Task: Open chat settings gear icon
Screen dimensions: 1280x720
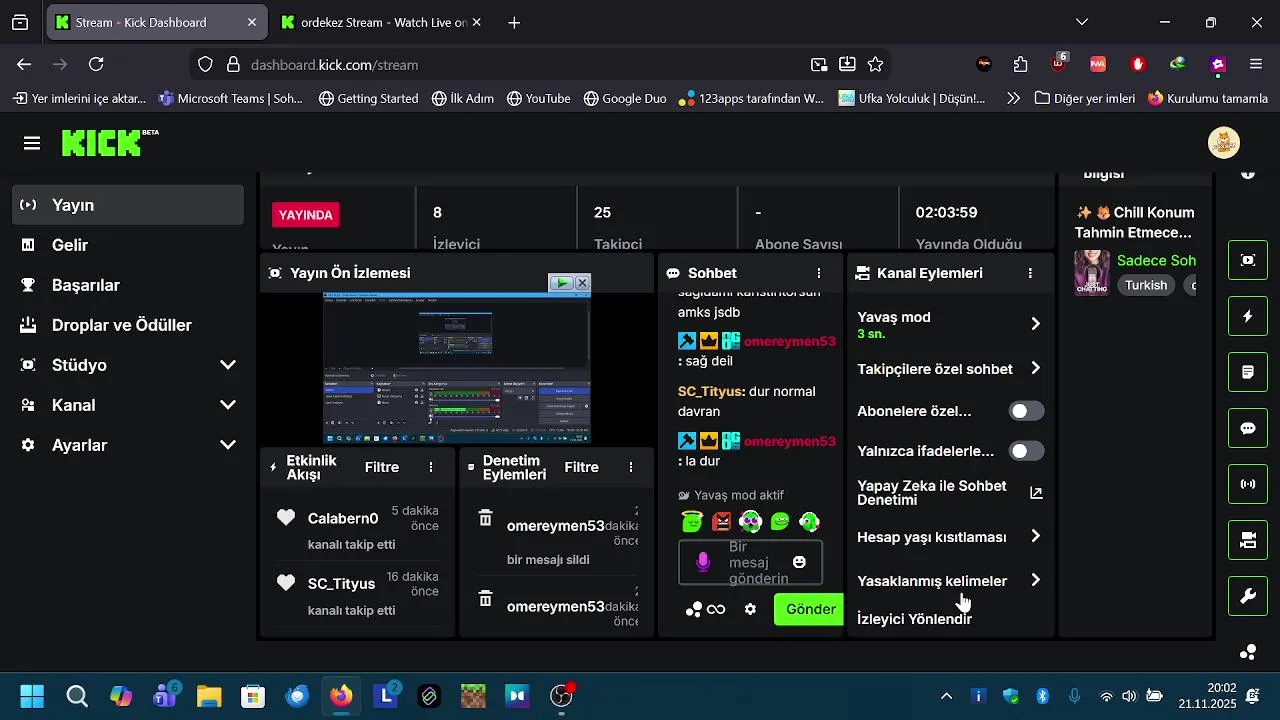Action: click(750, 609)
